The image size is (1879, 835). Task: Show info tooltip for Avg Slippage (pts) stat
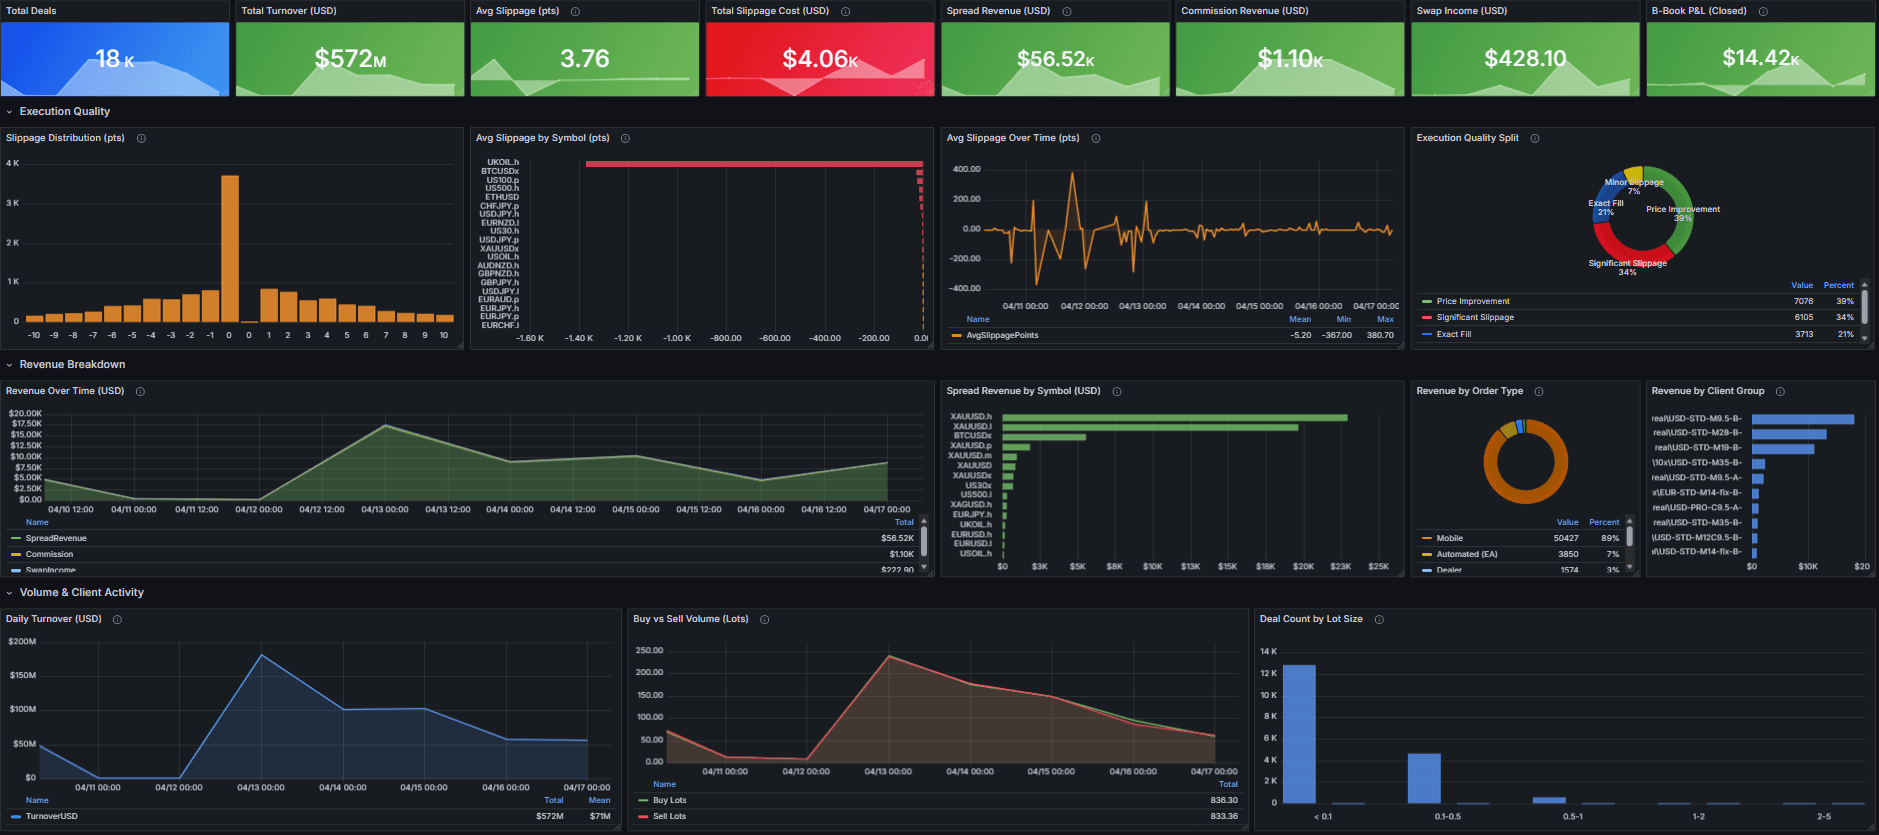click(x=575, y=11)
